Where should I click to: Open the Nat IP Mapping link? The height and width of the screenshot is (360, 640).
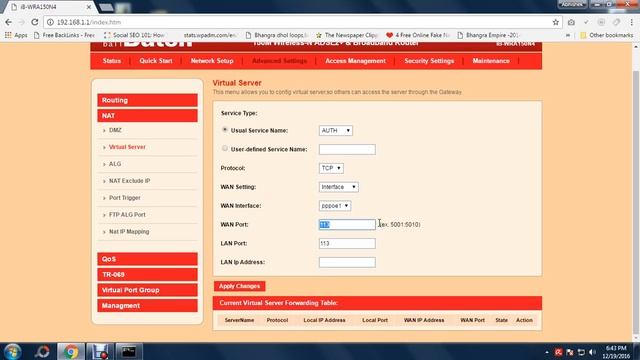click(129, 231)
